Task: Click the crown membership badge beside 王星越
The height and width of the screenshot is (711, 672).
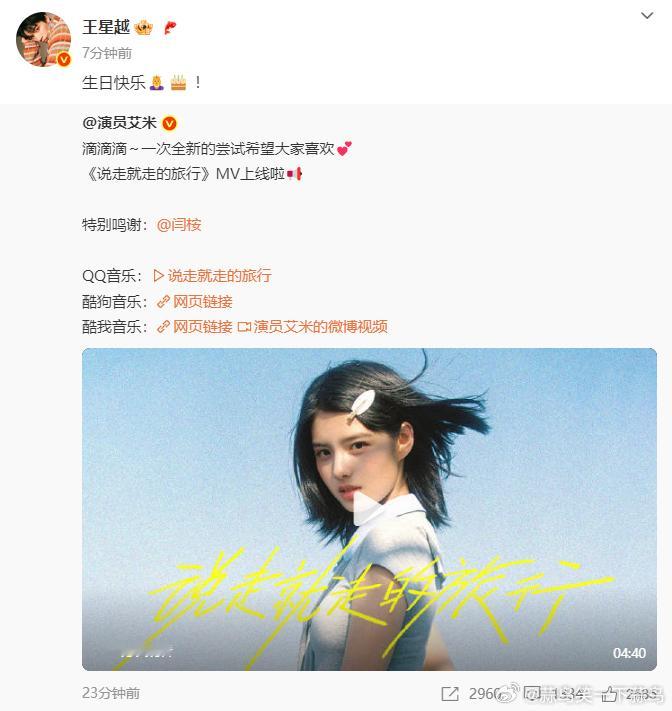Action: coord(143,28)
